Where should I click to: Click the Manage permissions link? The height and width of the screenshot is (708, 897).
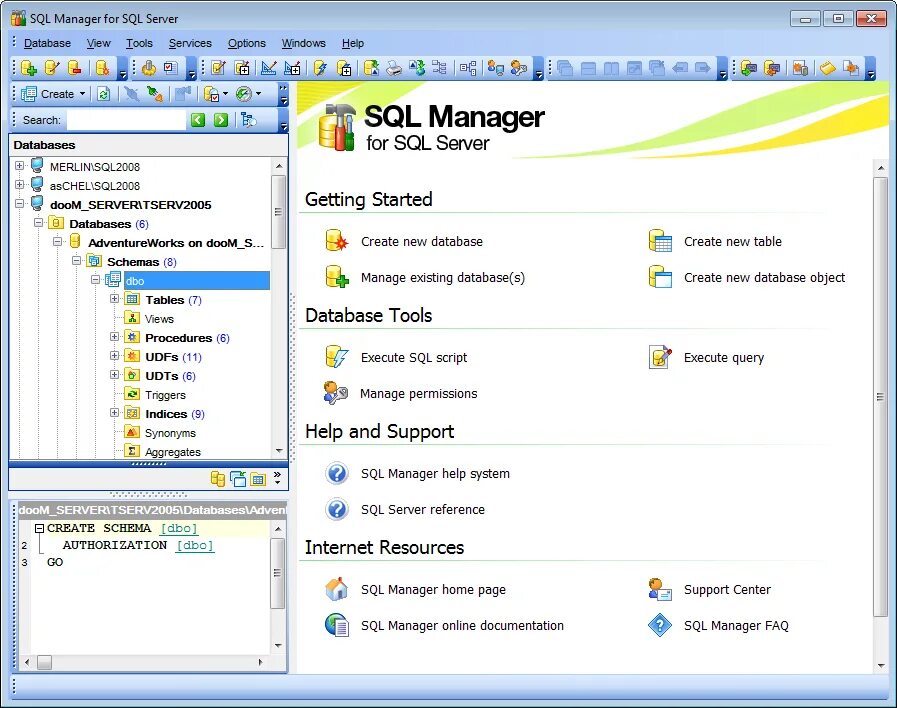pyautogui.click(x=418, y=393)
